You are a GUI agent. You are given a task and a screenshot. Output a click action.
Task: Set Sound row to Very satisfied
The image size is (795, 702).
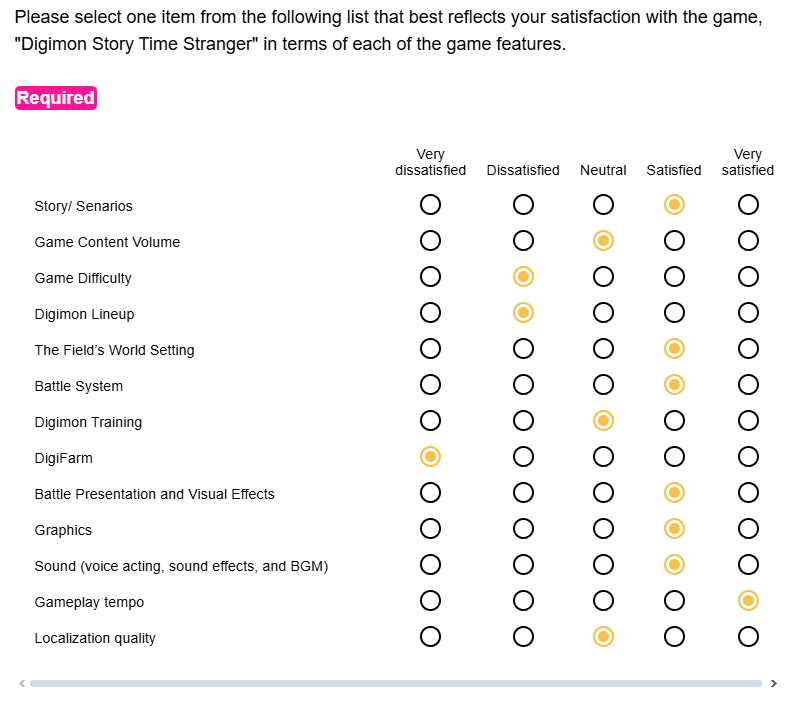tap(748, 565)
